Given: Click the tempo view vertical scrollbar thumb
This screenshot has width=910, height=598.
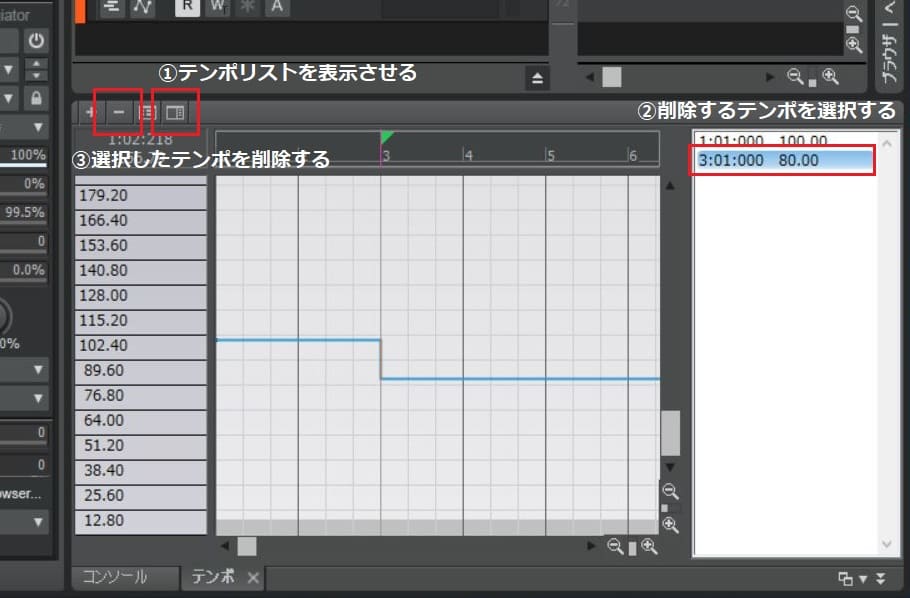Looking at the screenshot, I should 670,432.
